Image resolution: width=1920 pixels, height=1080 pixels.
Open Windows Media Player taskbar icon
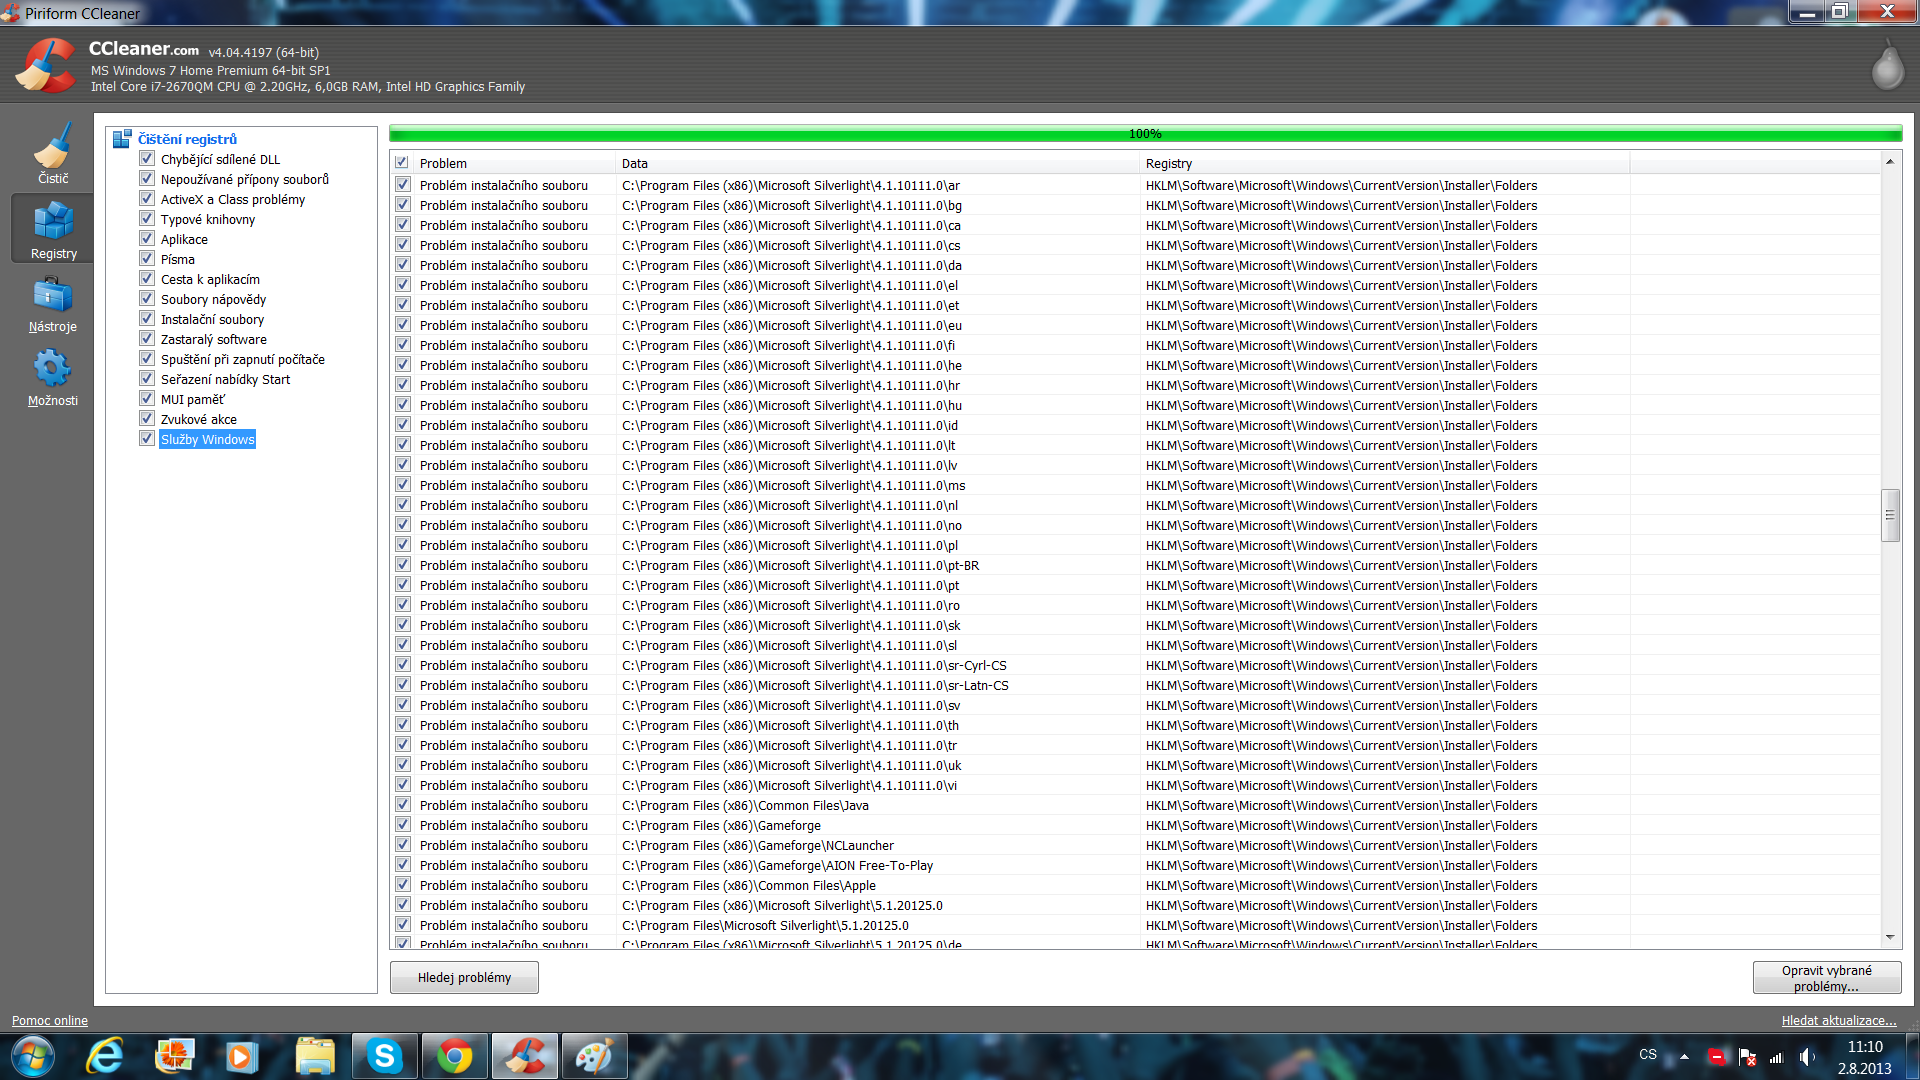click(242, 1056)
